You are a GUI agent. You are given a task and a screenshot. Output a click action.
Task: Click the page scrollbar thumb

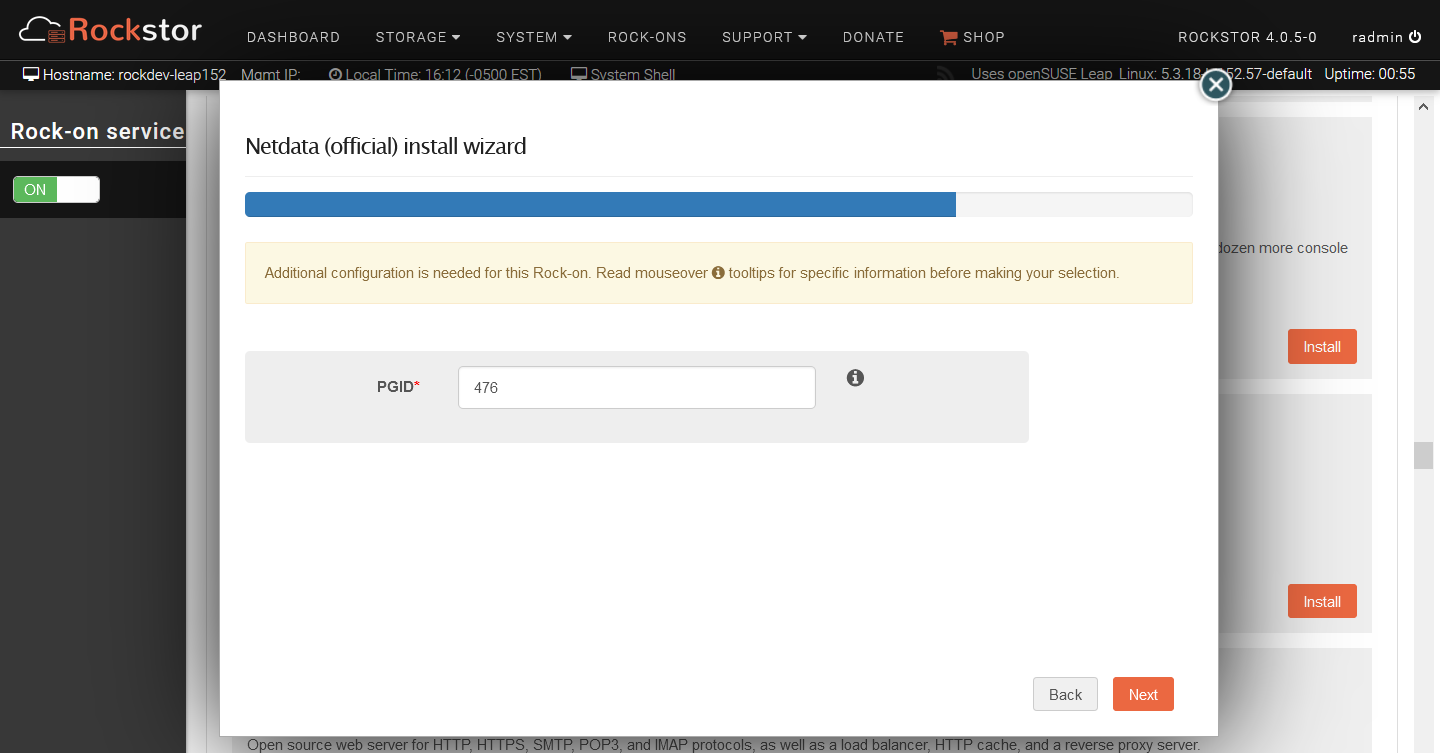pyautogui.click(x=1423, y=455)
